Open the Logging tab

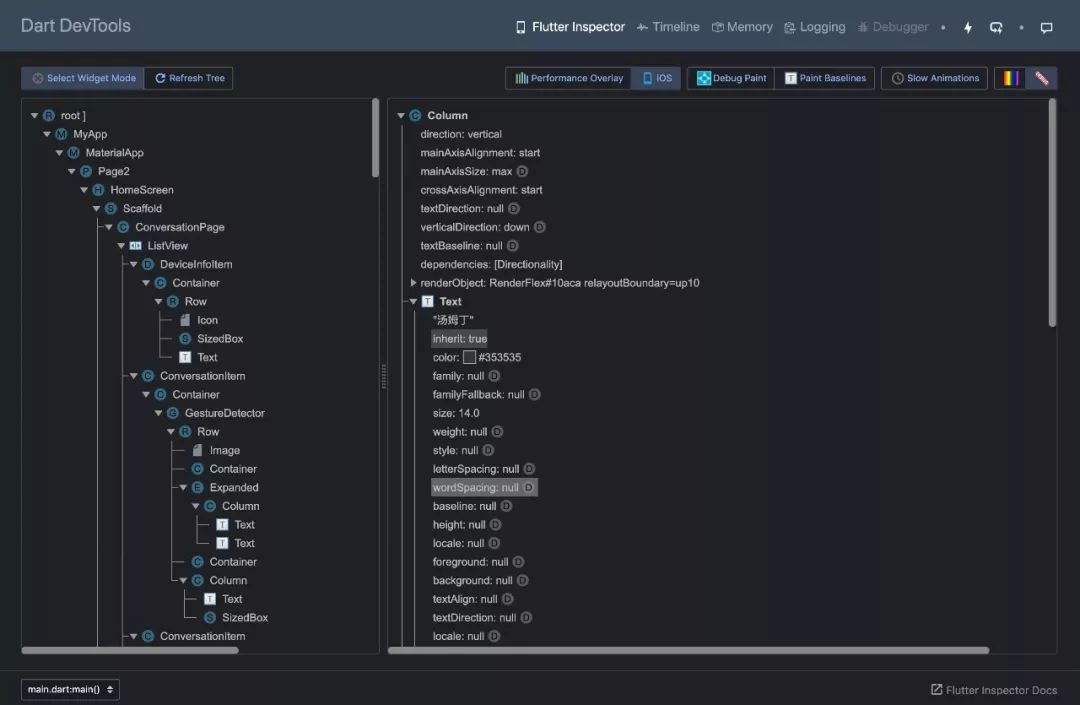click(x=815, y=27)
